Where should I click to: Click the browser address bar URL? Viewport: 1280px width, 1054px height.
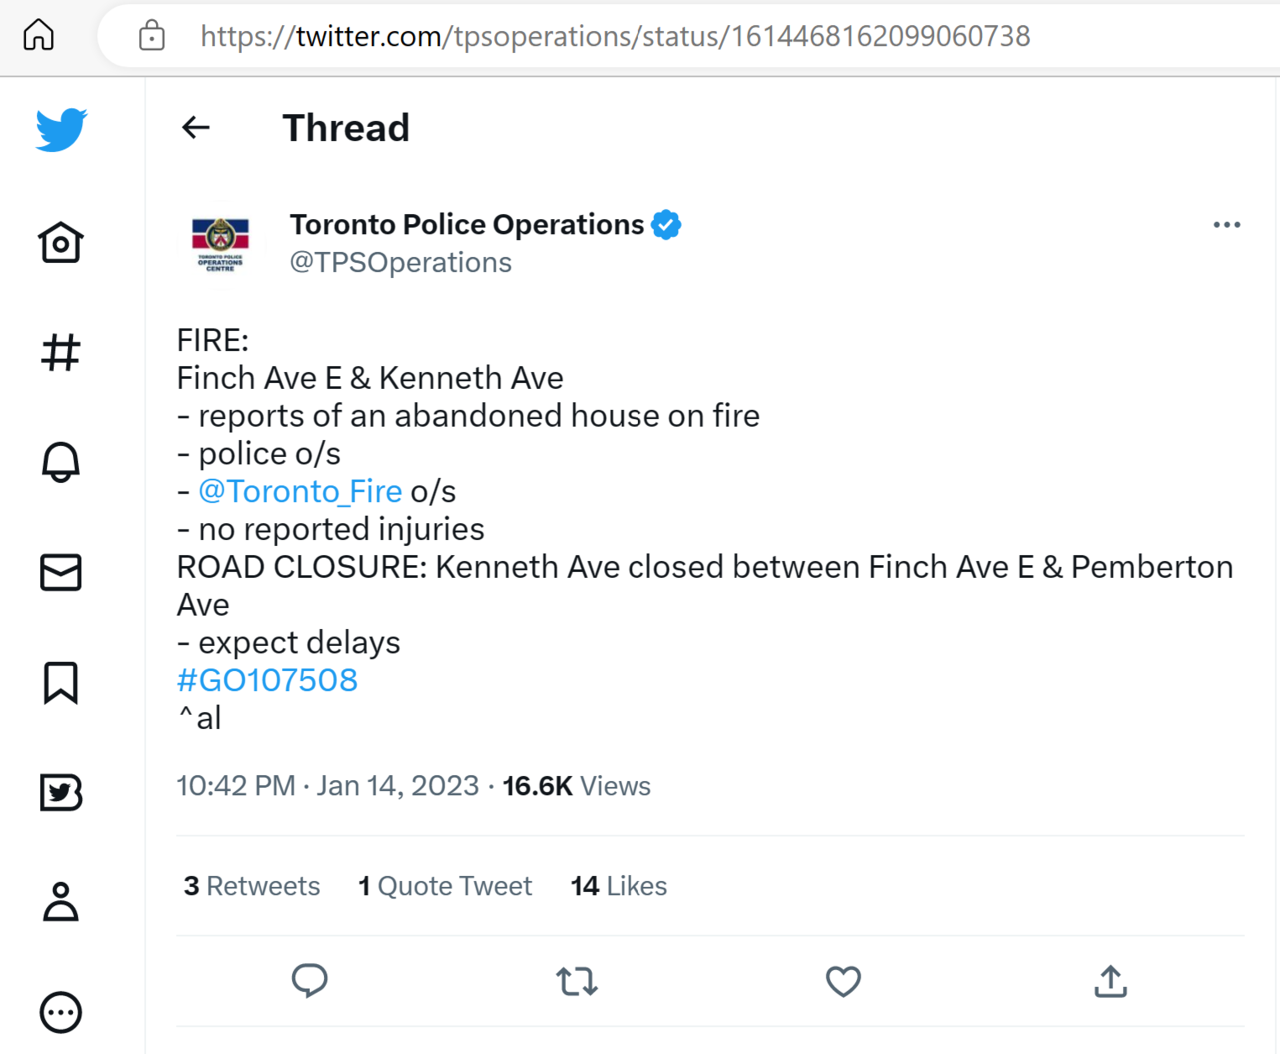pos(615,36)
